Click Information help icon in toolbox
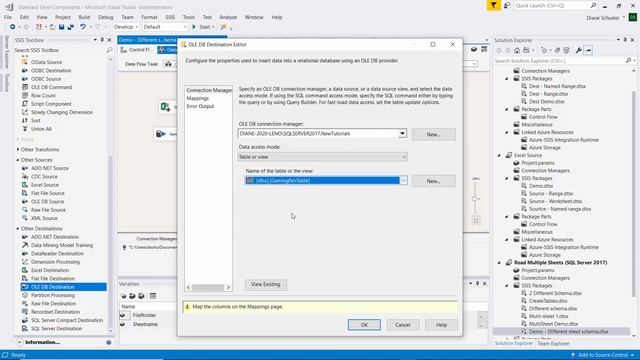This screenshot has width=640, height=360. pos(109,342)
